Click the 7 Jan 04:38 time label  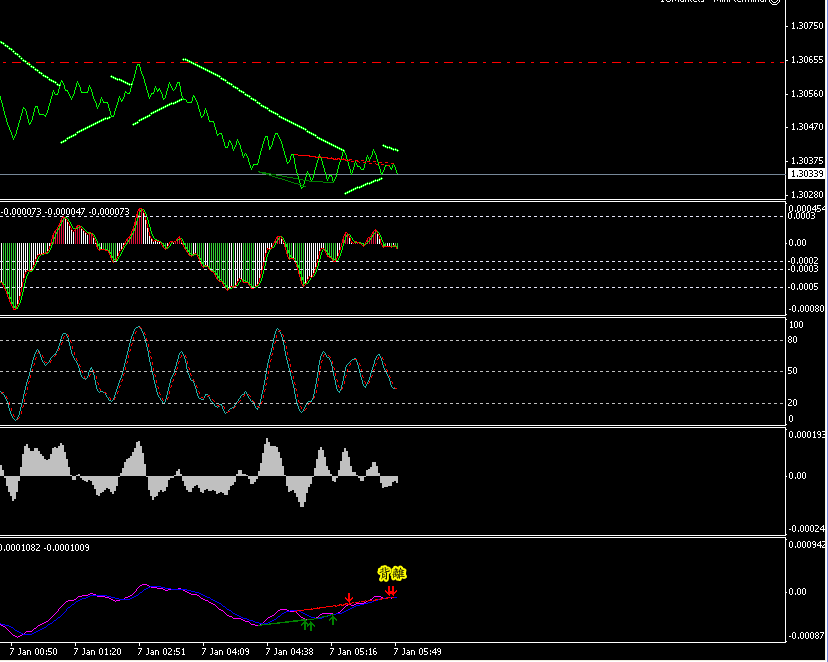[289, 652]
